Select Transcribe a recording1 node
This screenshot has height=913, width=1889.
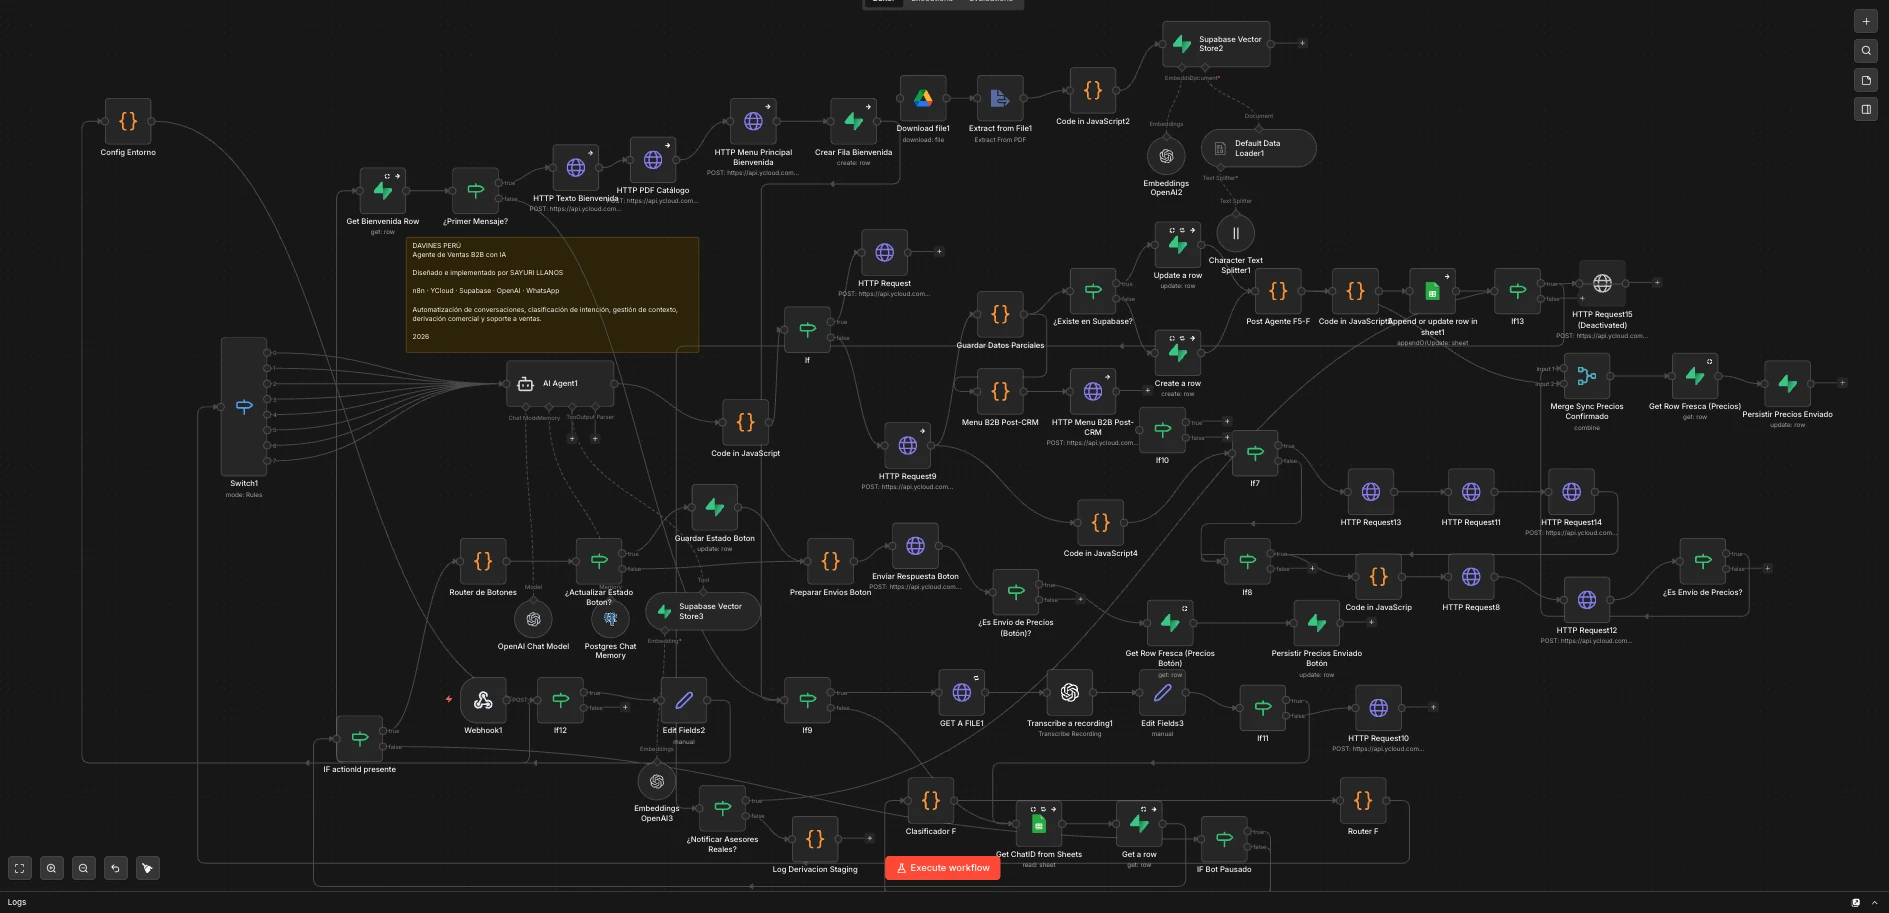[1069, 692]
